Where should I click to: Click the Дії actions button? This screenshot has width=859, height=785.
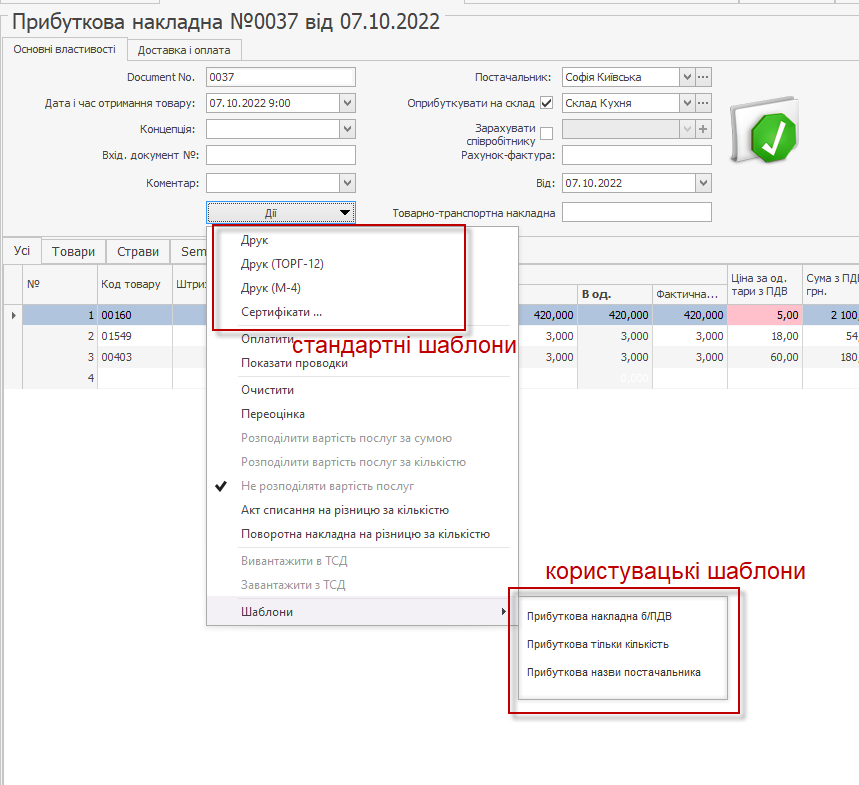coord(281,212)
